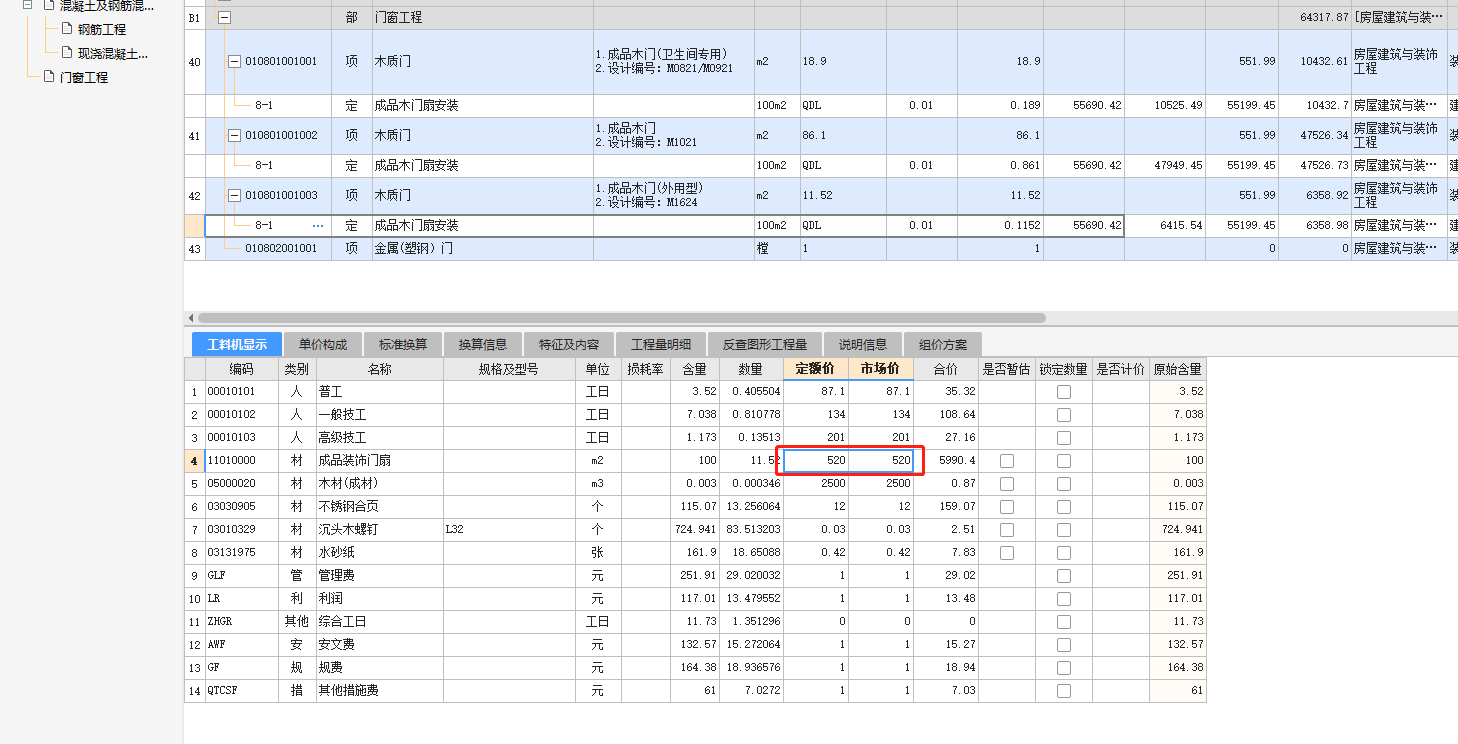Open the 换算信息 tab
Viewport: 1458px width, 744px height.
click(x=483, y=344)
